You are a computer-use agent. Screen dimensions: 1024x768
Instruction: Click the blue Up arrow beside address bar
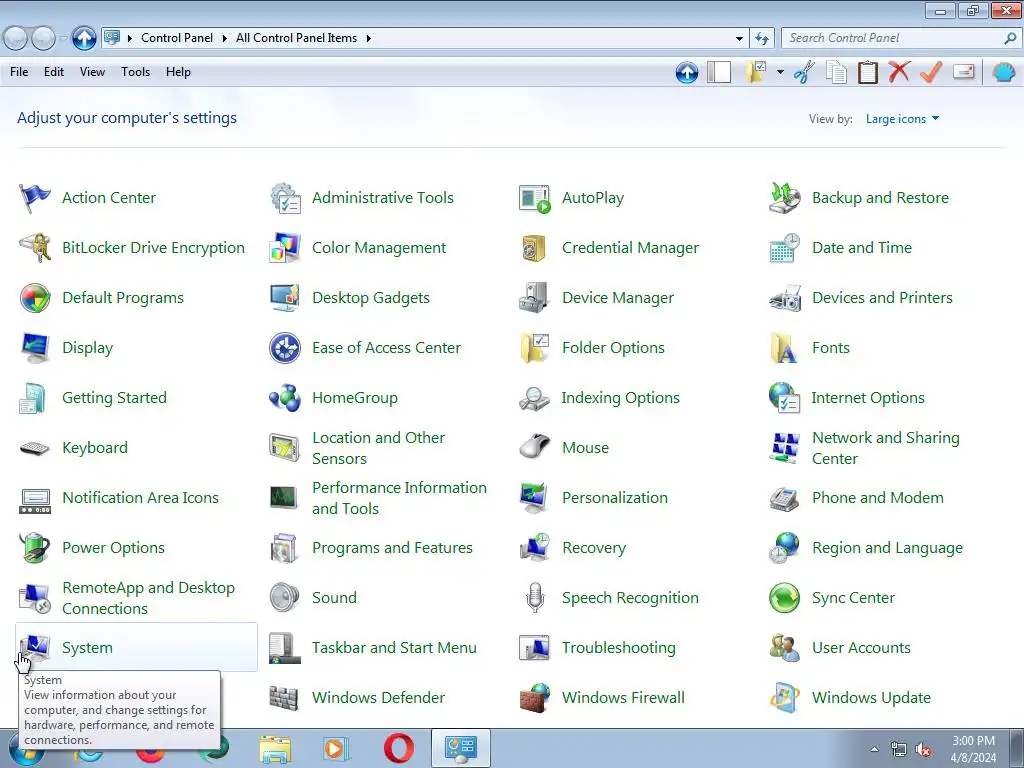click(x=84, y=39)
